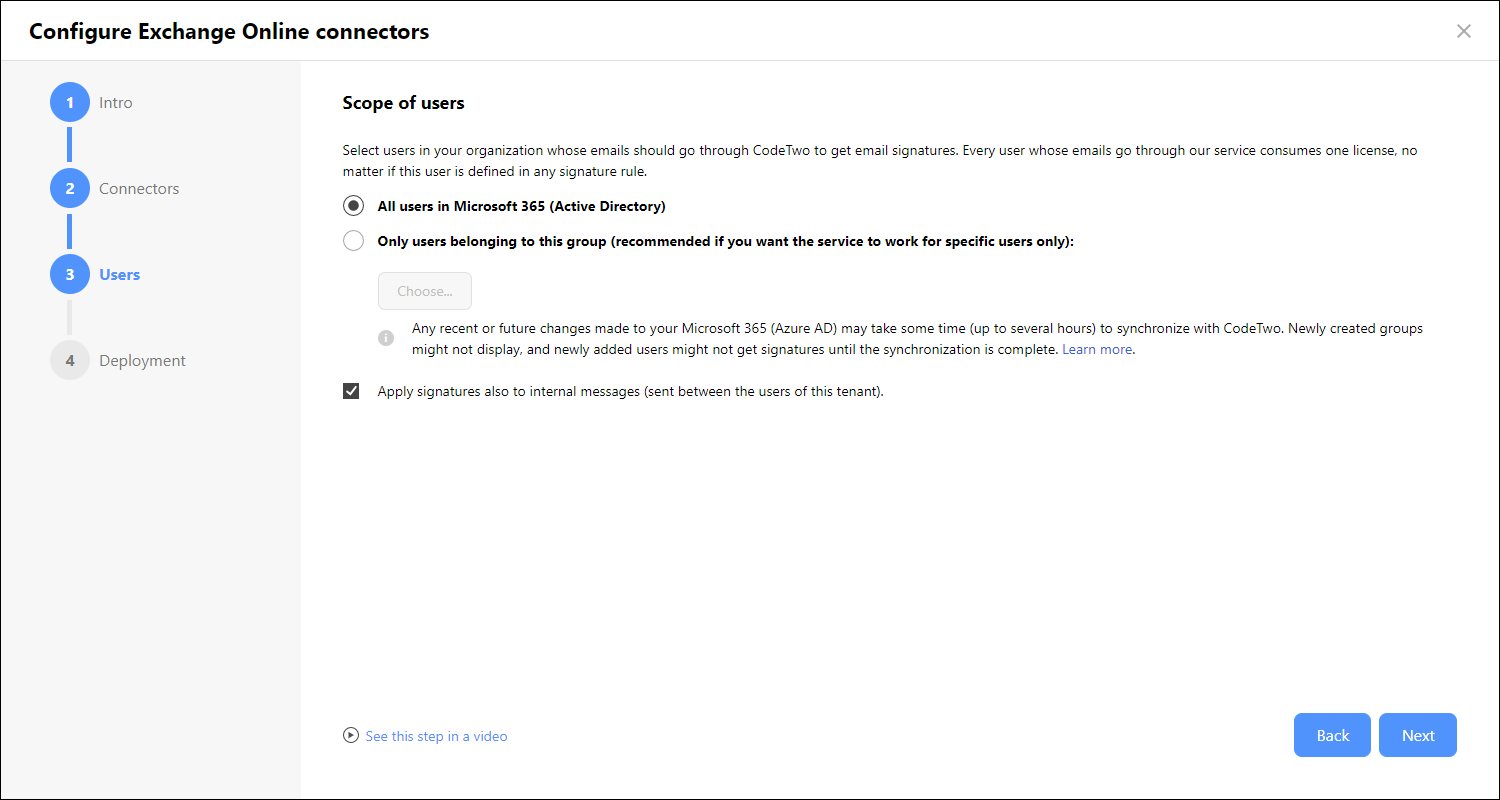This screenshot has height=800, width=1500.
Task: Jump to the Deployment step label
Action: [142, 360]
